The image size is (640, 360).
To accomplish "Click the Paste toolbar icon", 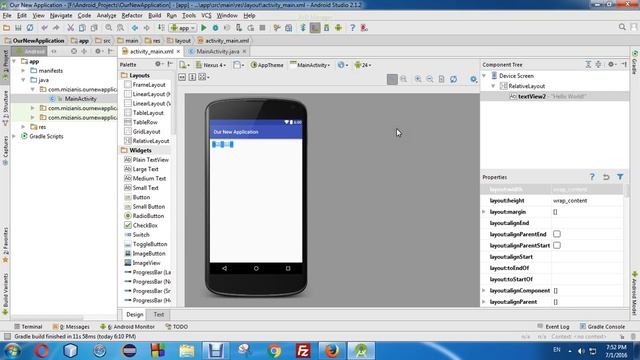I will [x=94, y=28].
